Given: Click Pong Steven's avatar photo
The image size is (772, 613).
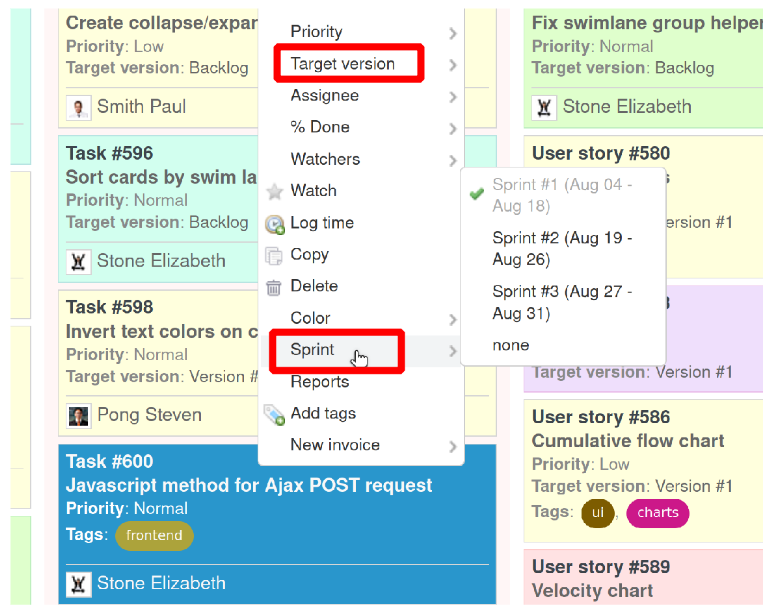Looking at the screenshot, I should 78,415.
